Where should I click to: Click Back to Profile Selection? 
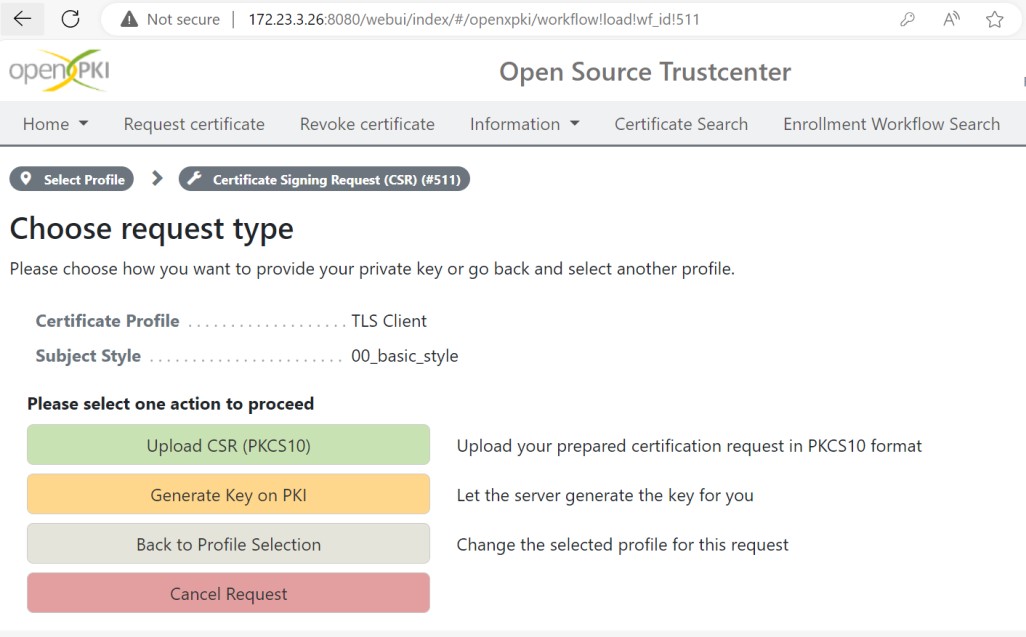228,544
